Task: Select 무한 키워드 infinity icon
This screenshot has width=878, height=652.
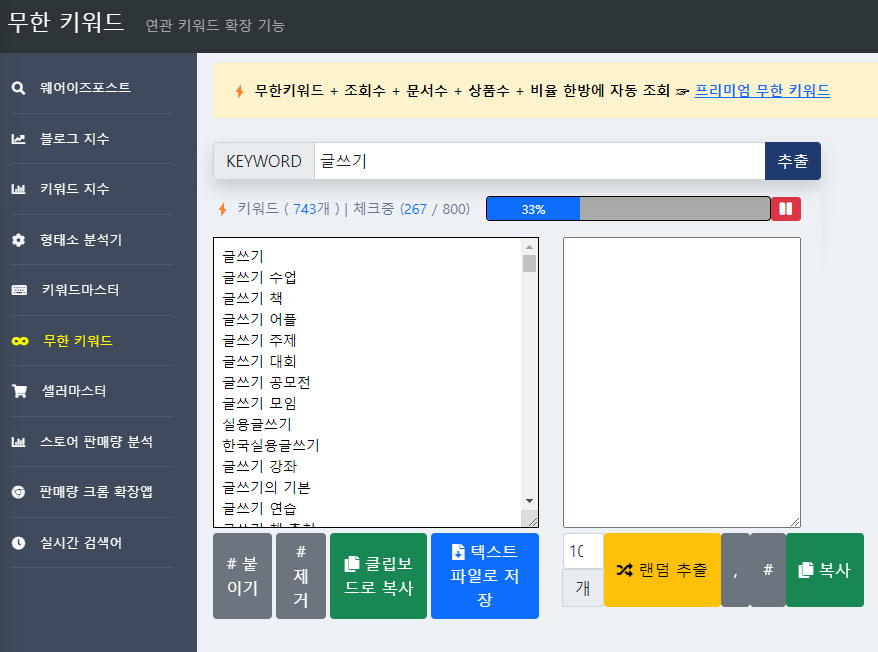Action: pos(20,341)
